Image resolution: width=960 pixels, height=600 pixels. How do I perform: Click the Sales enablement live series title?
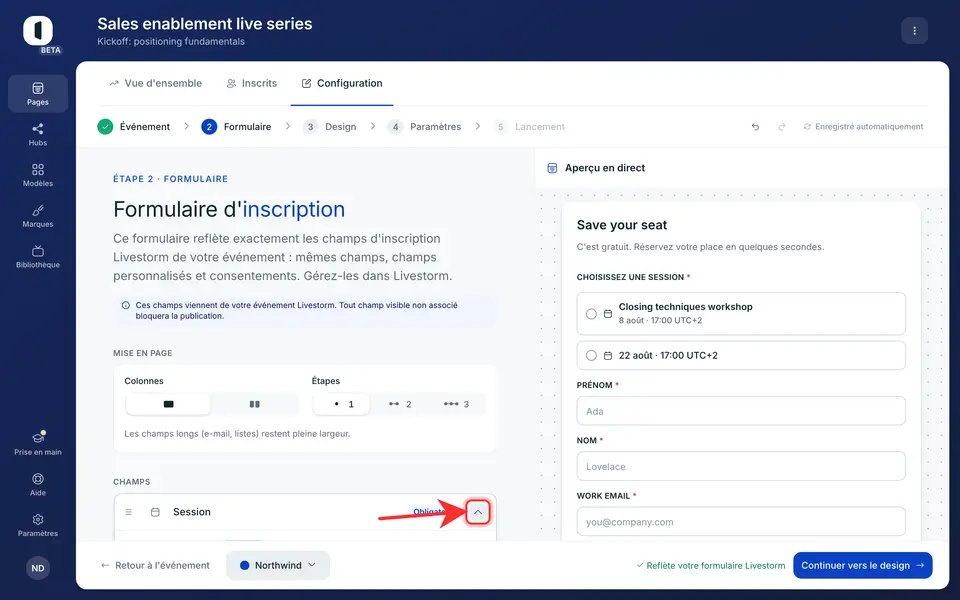(204, 24)
